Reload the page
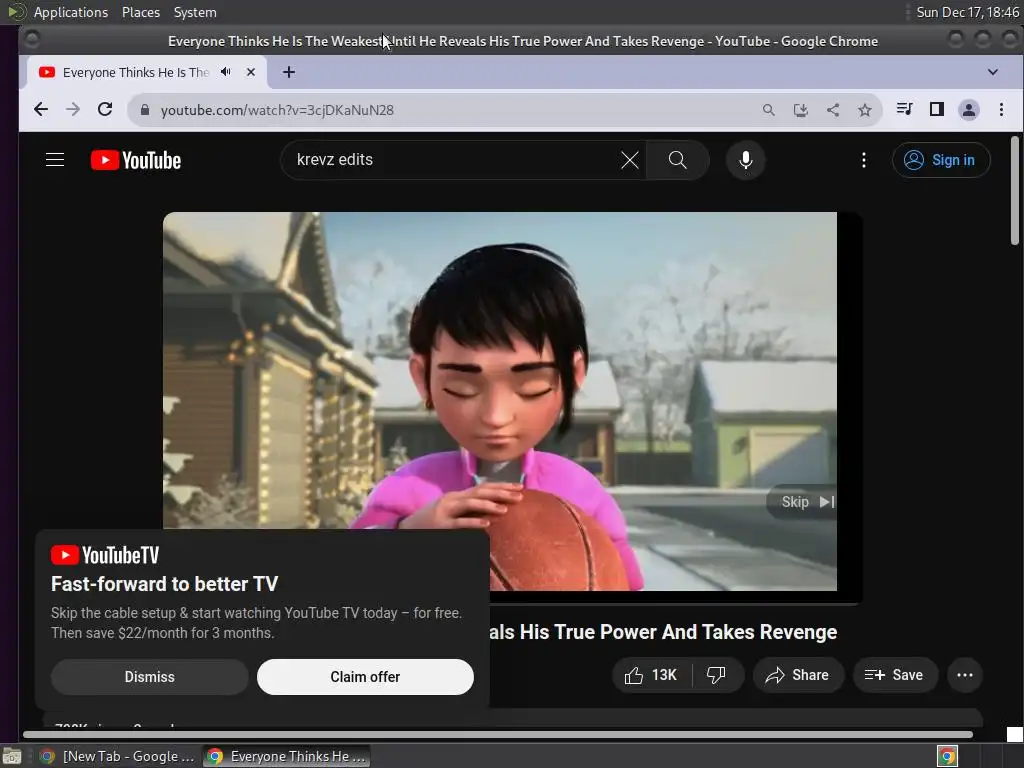Image resolution: width=1024 pixels, height=768 pixels. coord(105,110)
